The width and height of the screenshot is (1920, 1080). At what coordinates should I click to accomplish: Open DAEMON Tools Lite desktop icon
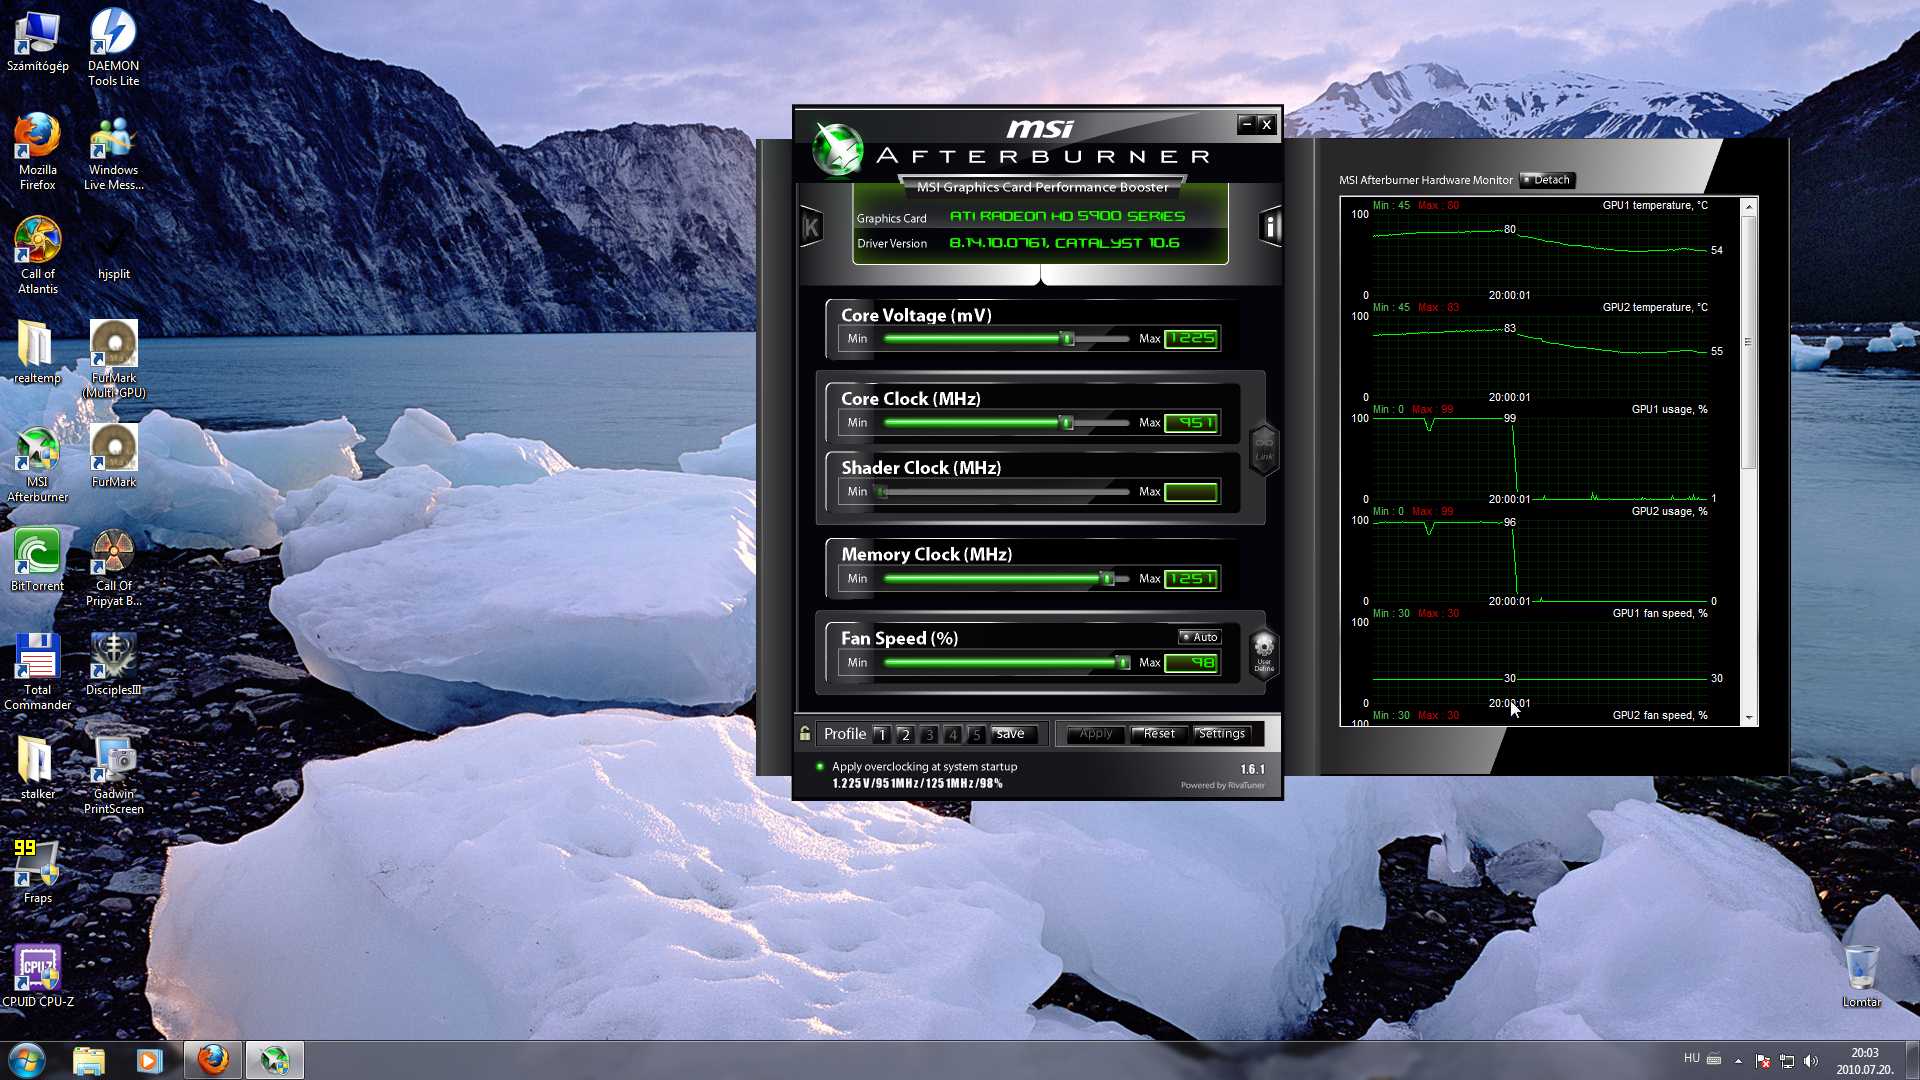pyautogui.click(x=113, y=47)
